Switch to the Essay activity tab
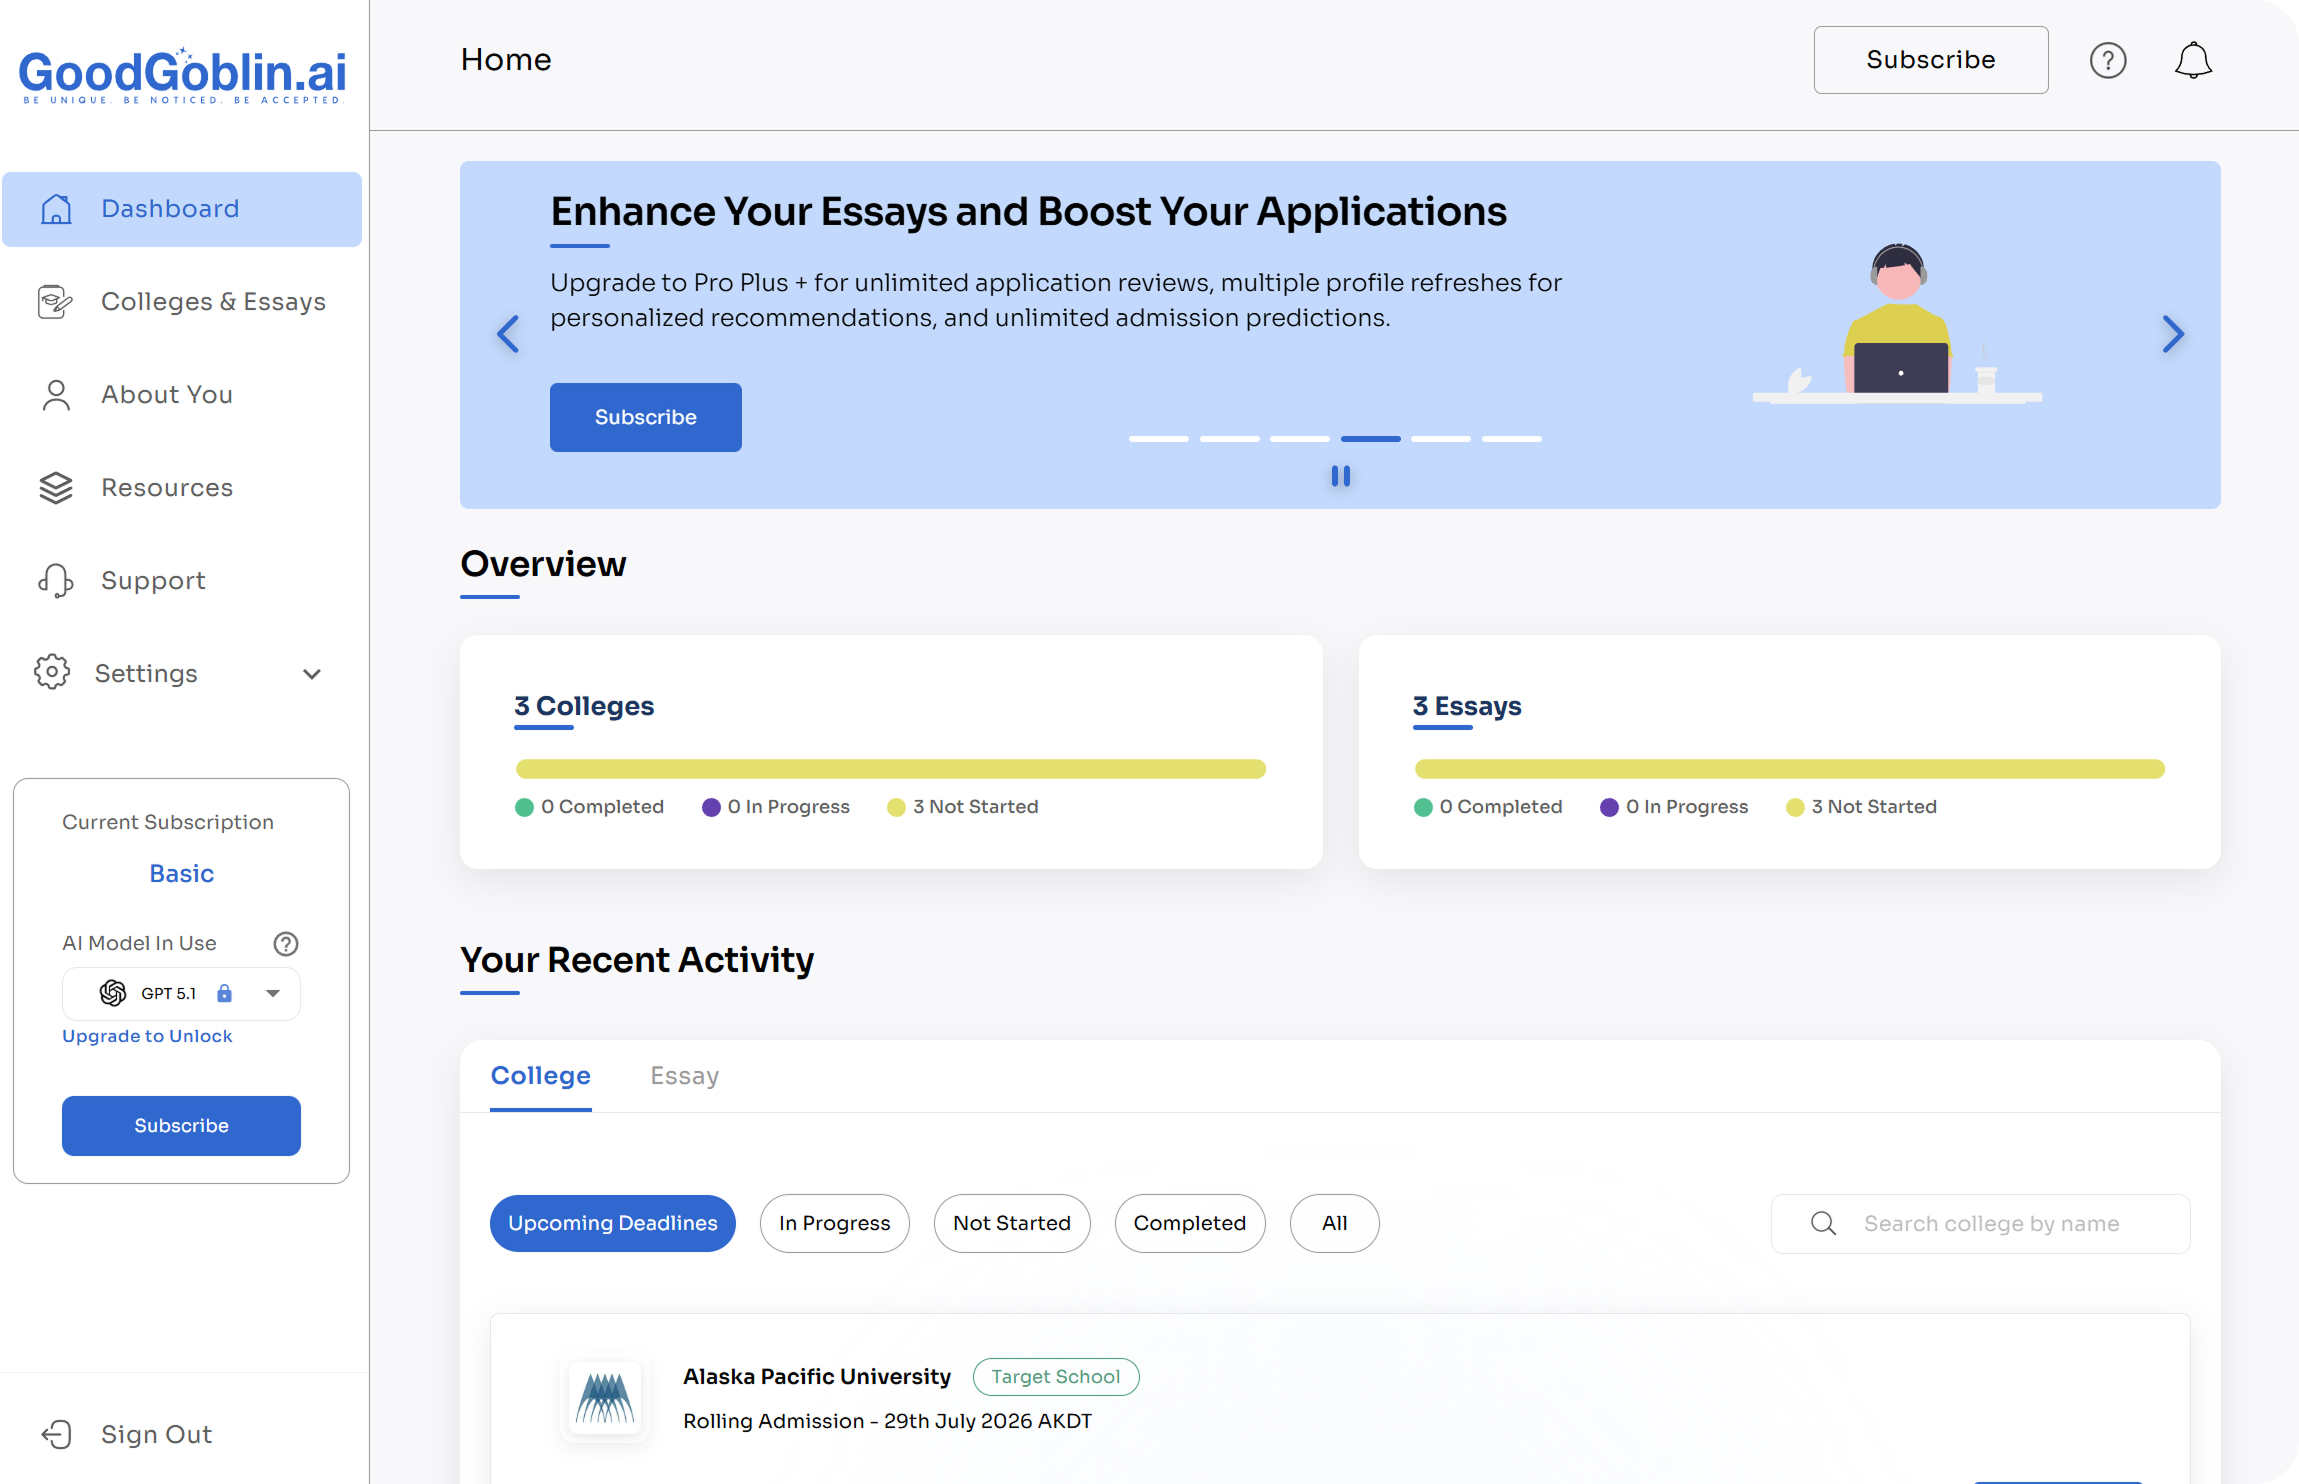2299x1484 pixels. coord(684,1076)
